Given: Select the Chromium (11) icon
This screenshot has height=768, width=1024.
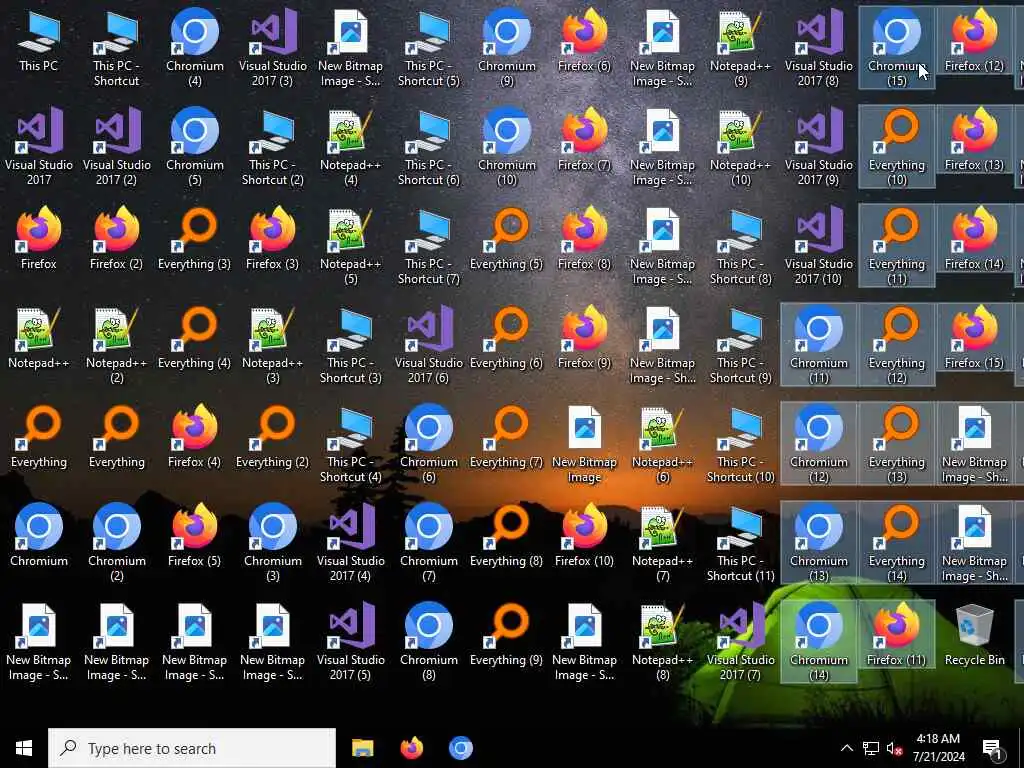Looking at the screenshot, I should tap(818, 345).
